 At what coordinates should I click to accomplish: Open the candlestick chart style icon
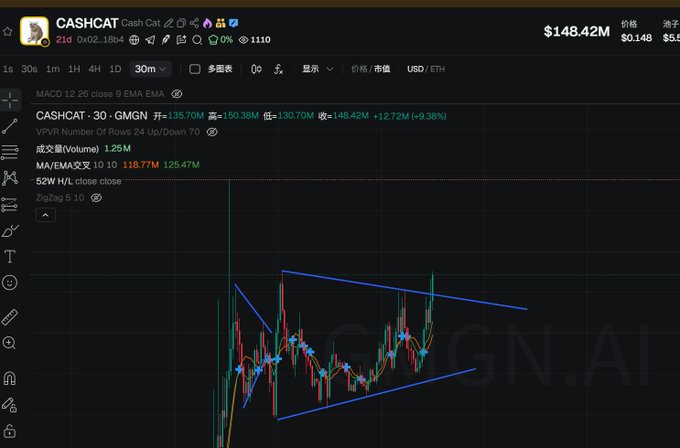(256, 69)
